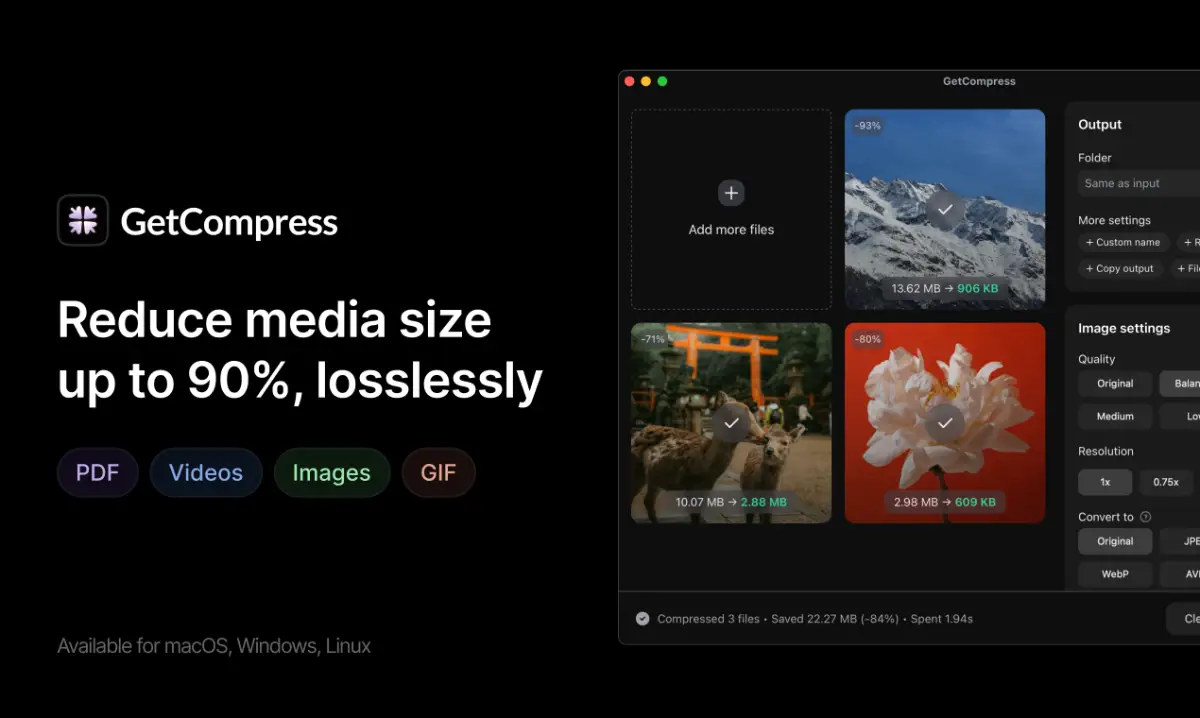Click the 10.07 MB → 2.88 MB label
The width and height of the screenshot is (1200, 718).
pyautogui.click(x=731, y=502)
